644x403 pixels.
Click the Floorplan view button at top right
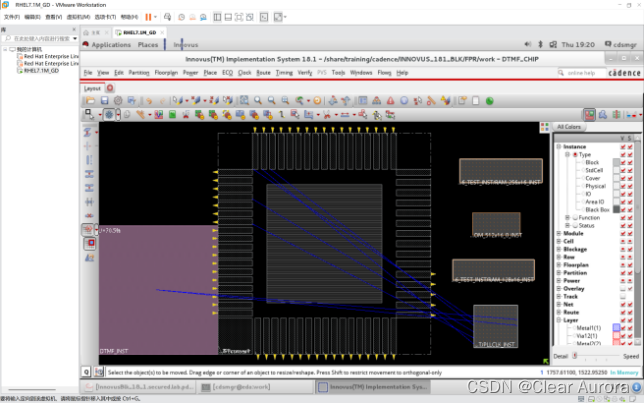[589, 115]
